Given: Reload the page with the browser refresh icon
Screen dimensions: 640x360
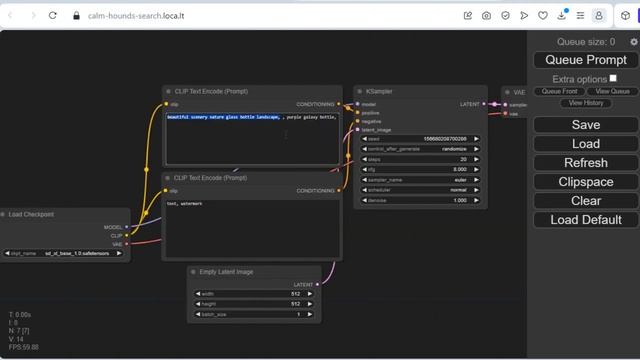Looking at the screenshot, I should [x=53, y=16].
